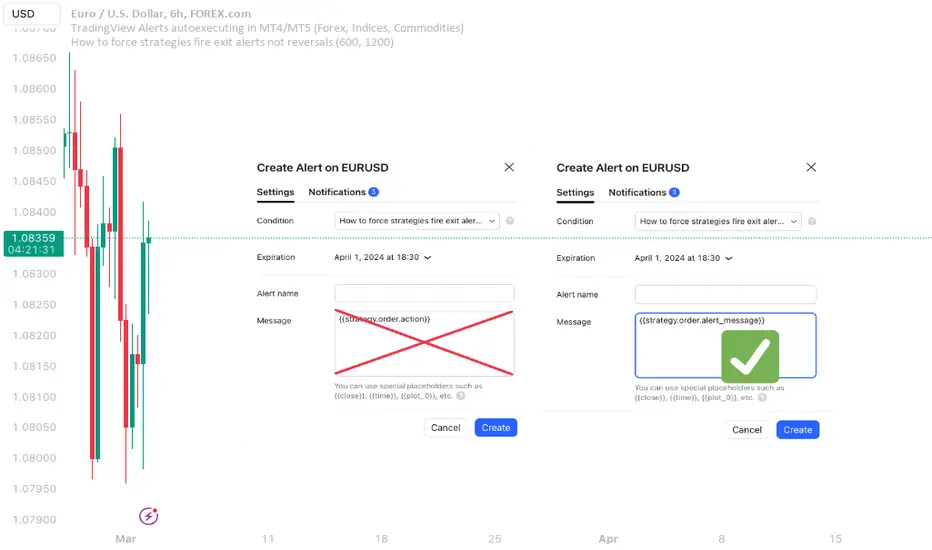The height and width of the screenshot is (550, 932).
Task: Focus Alert name field in right dialog
Action: point(725,295)
